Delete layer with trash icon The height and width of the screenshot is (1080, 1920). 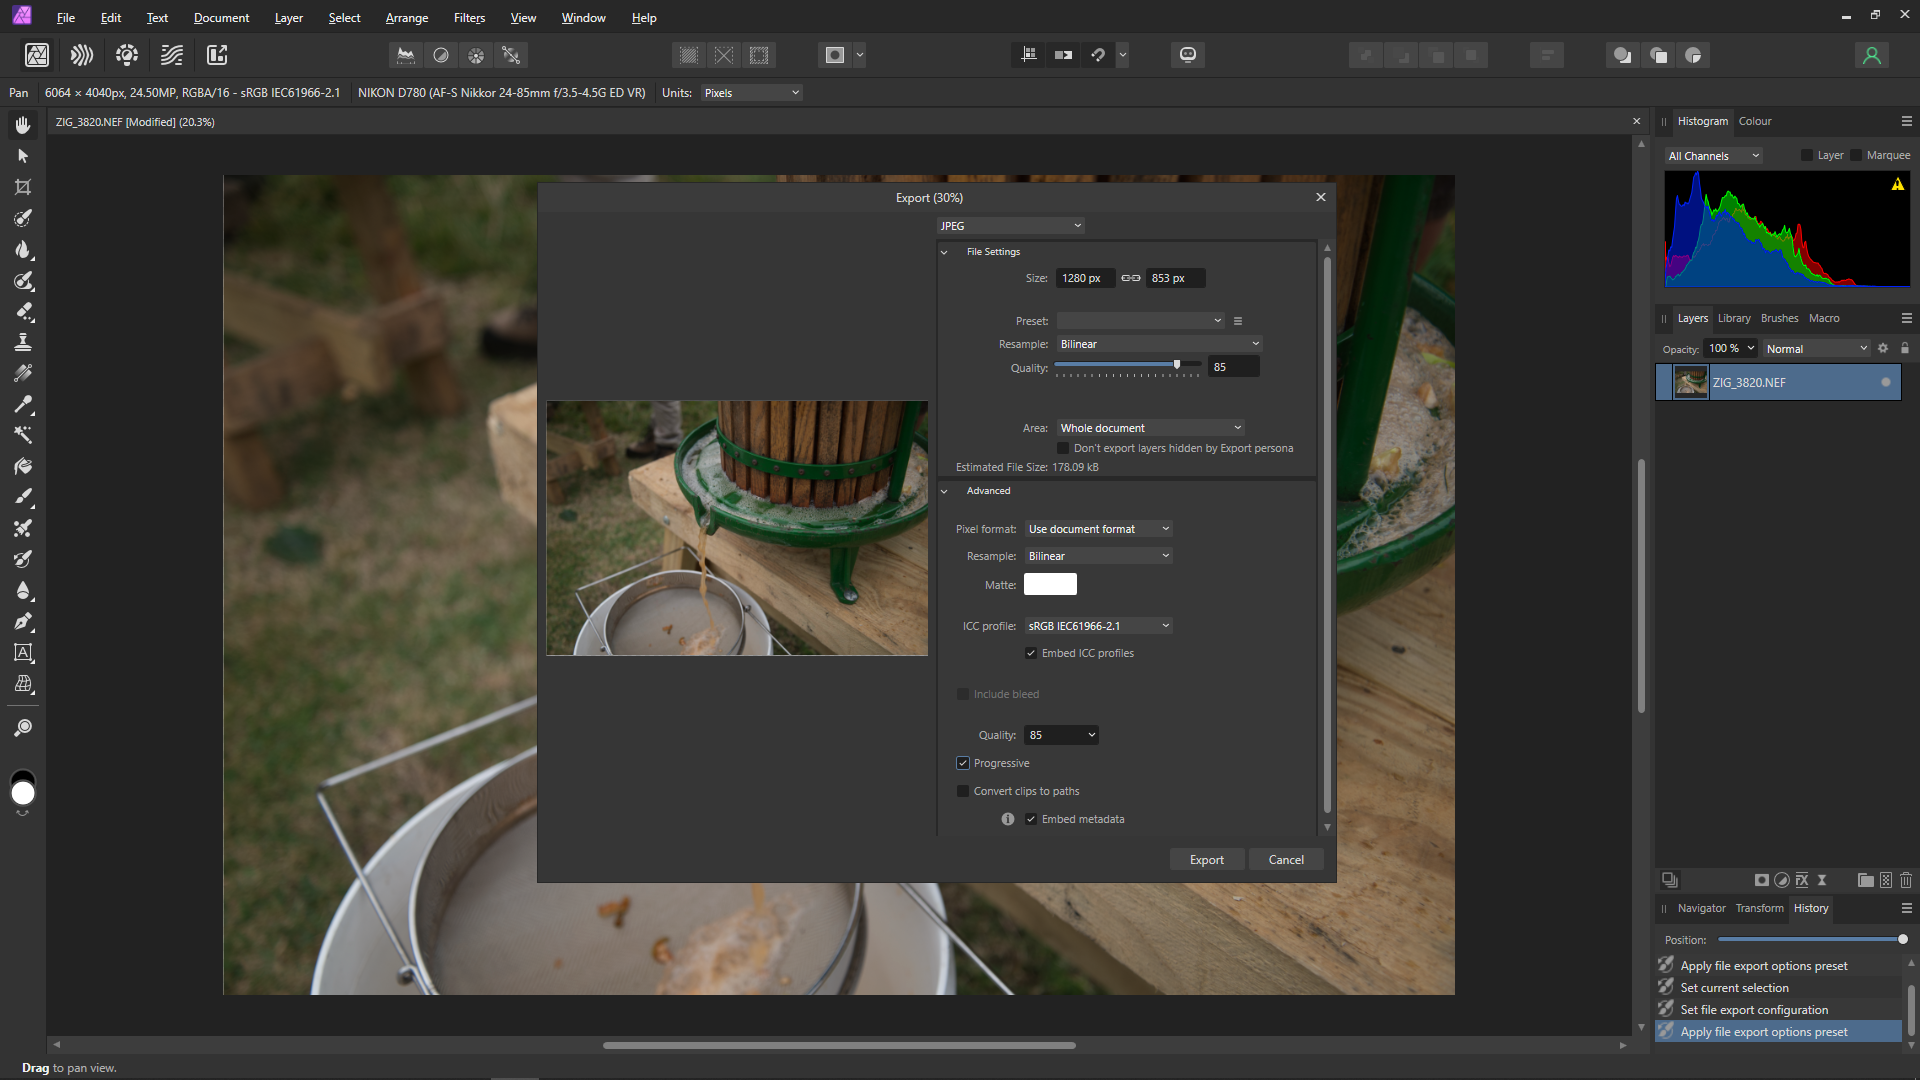point(1906,880)
